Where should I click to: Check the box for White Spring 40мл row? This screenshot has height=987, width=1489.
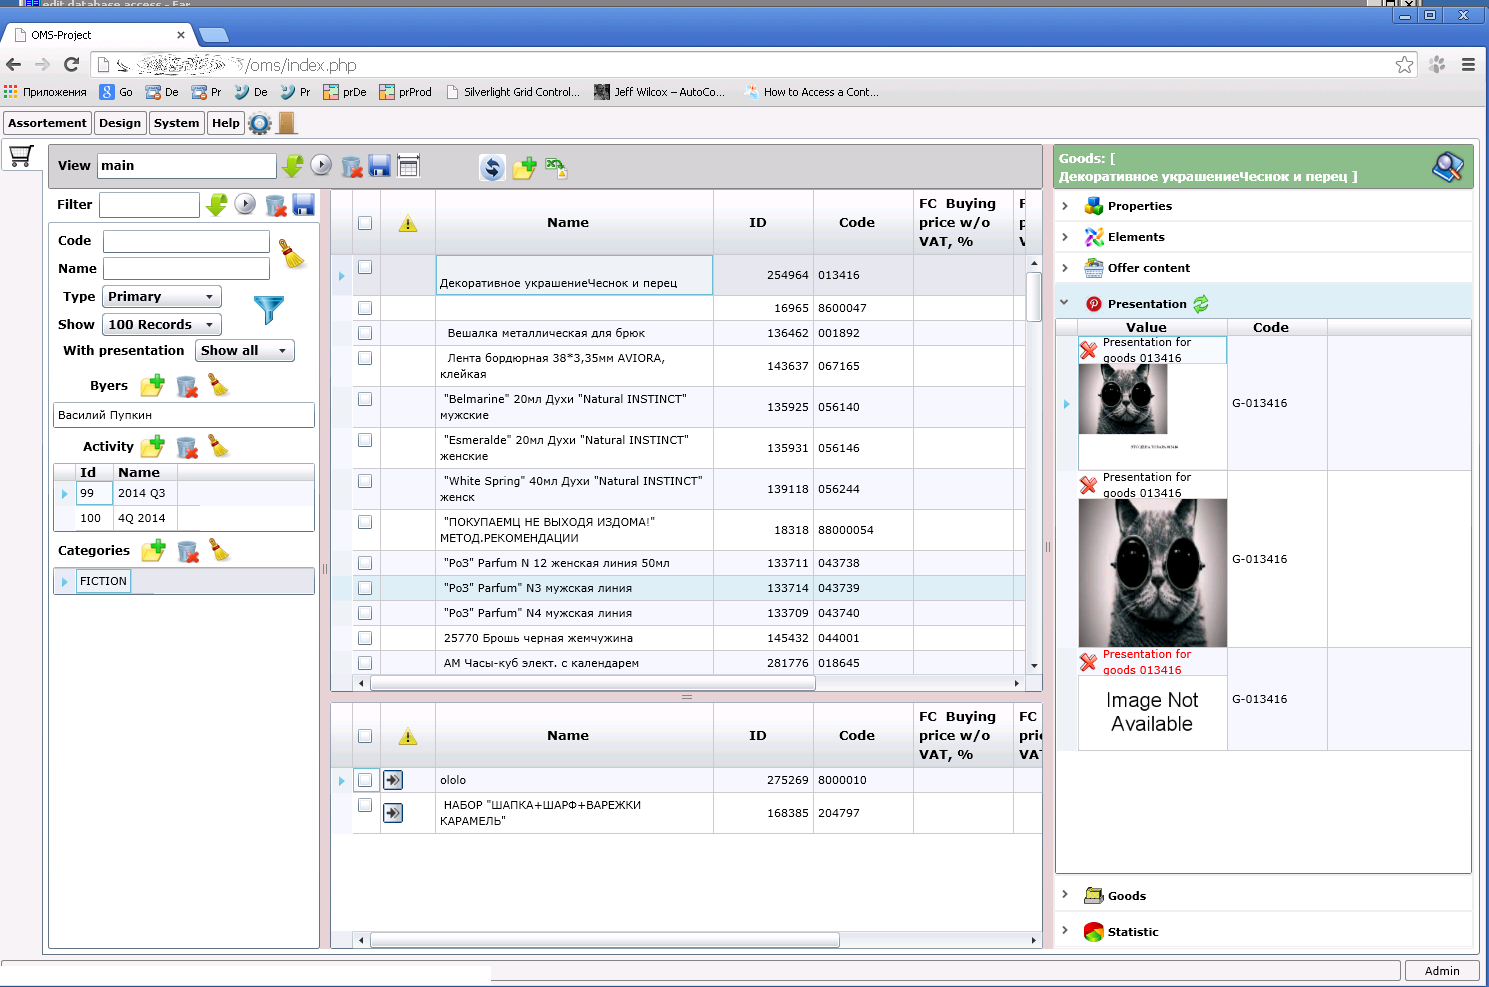coord(365,481)
